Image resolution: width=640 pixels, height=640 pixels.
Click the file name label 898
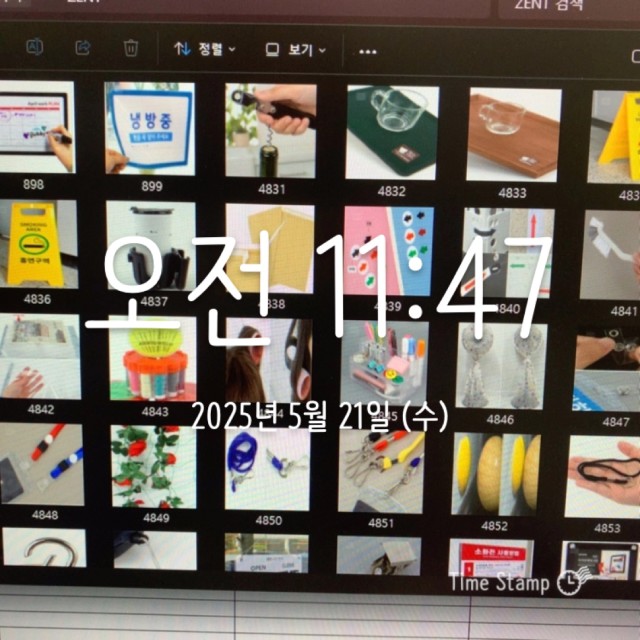(33, 184)
